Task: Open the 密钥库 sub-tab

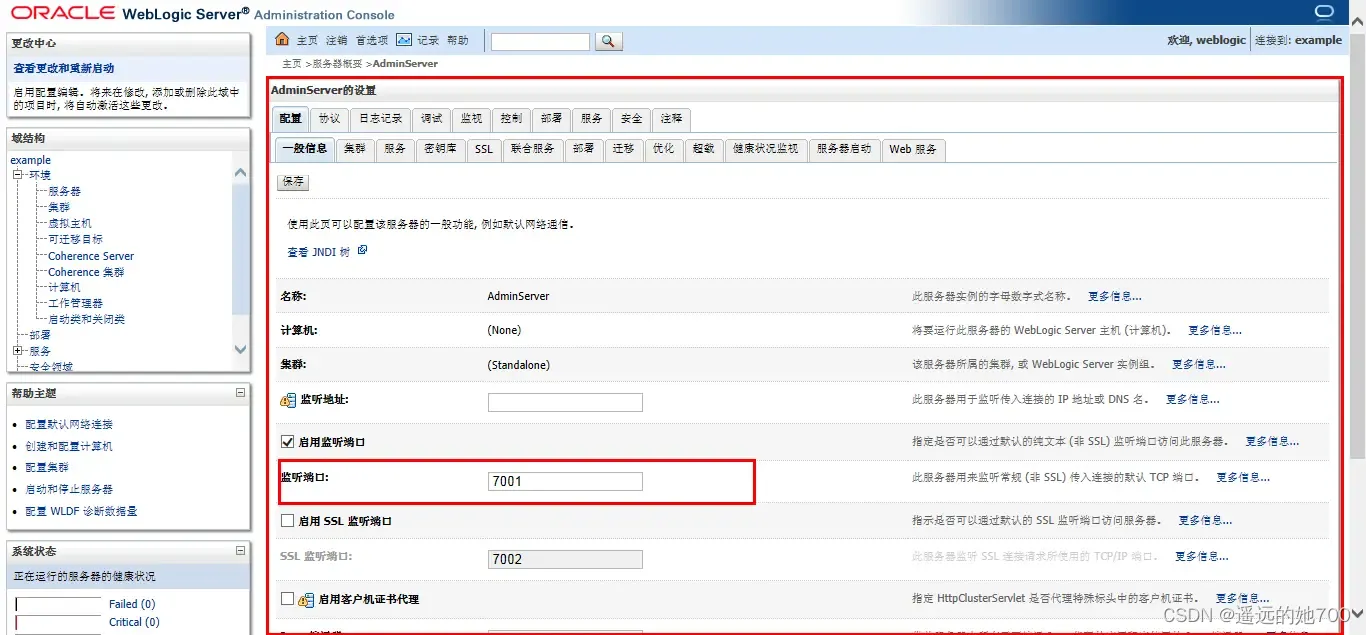Action: point(440,149)
